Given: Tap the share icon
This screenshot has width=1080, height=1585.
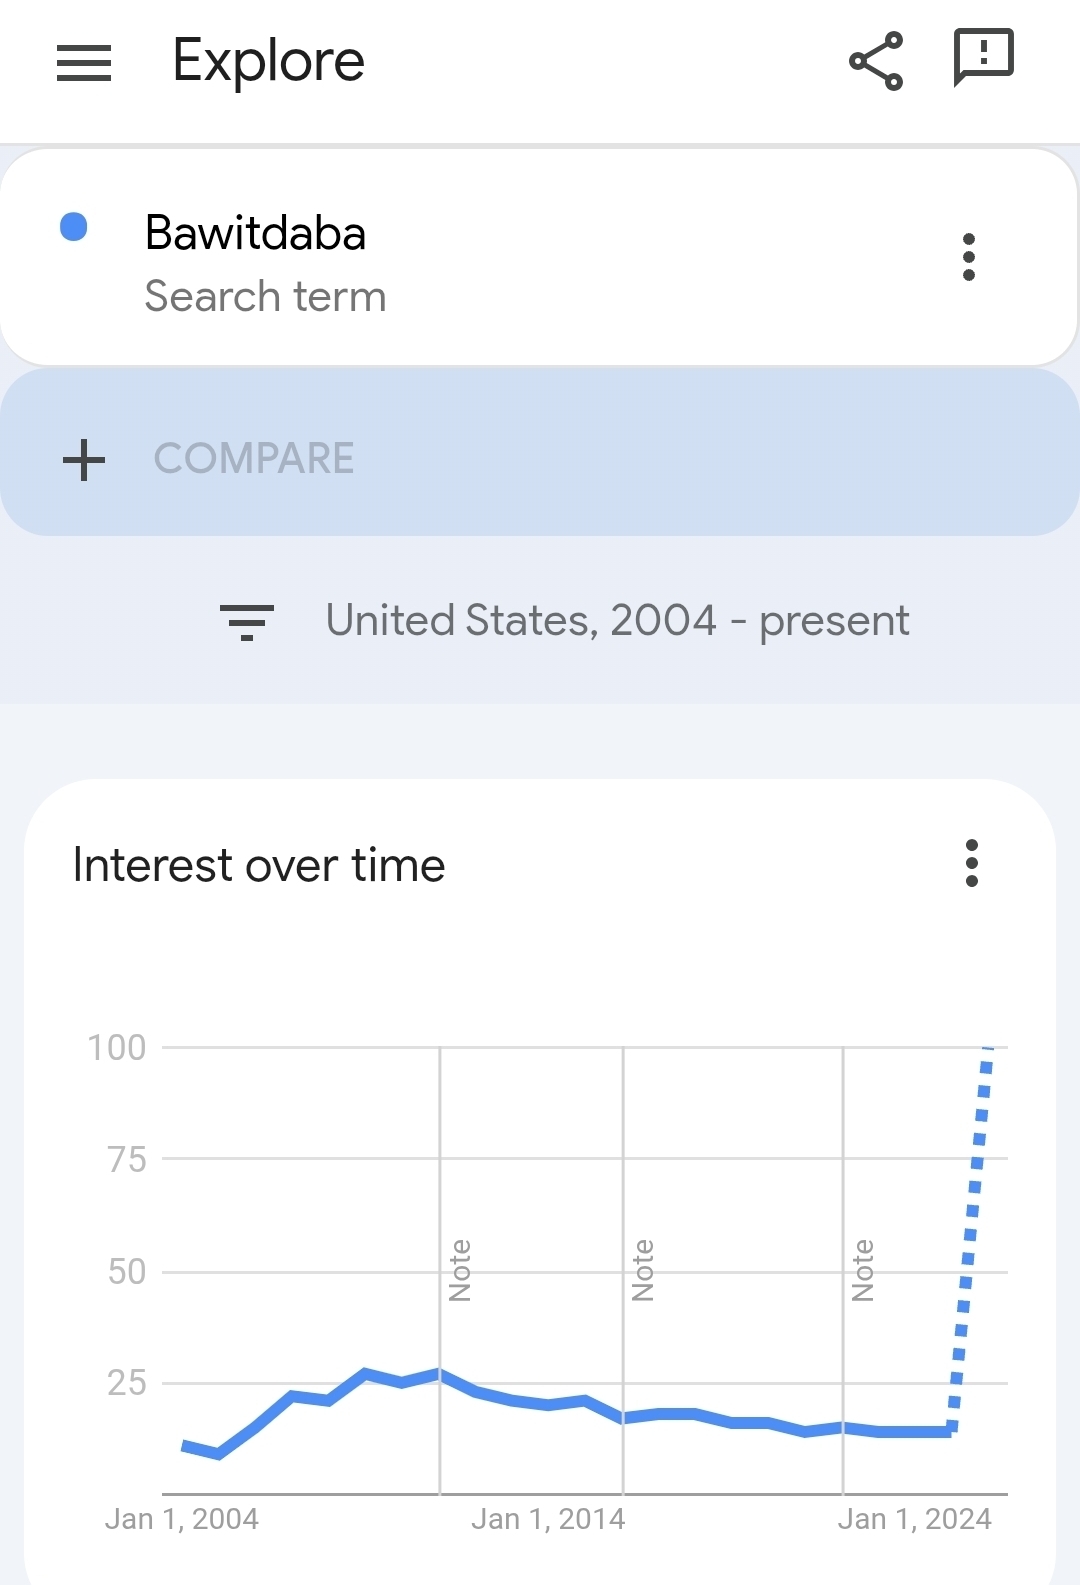Looking at the screenshot, I should [876, 62].
